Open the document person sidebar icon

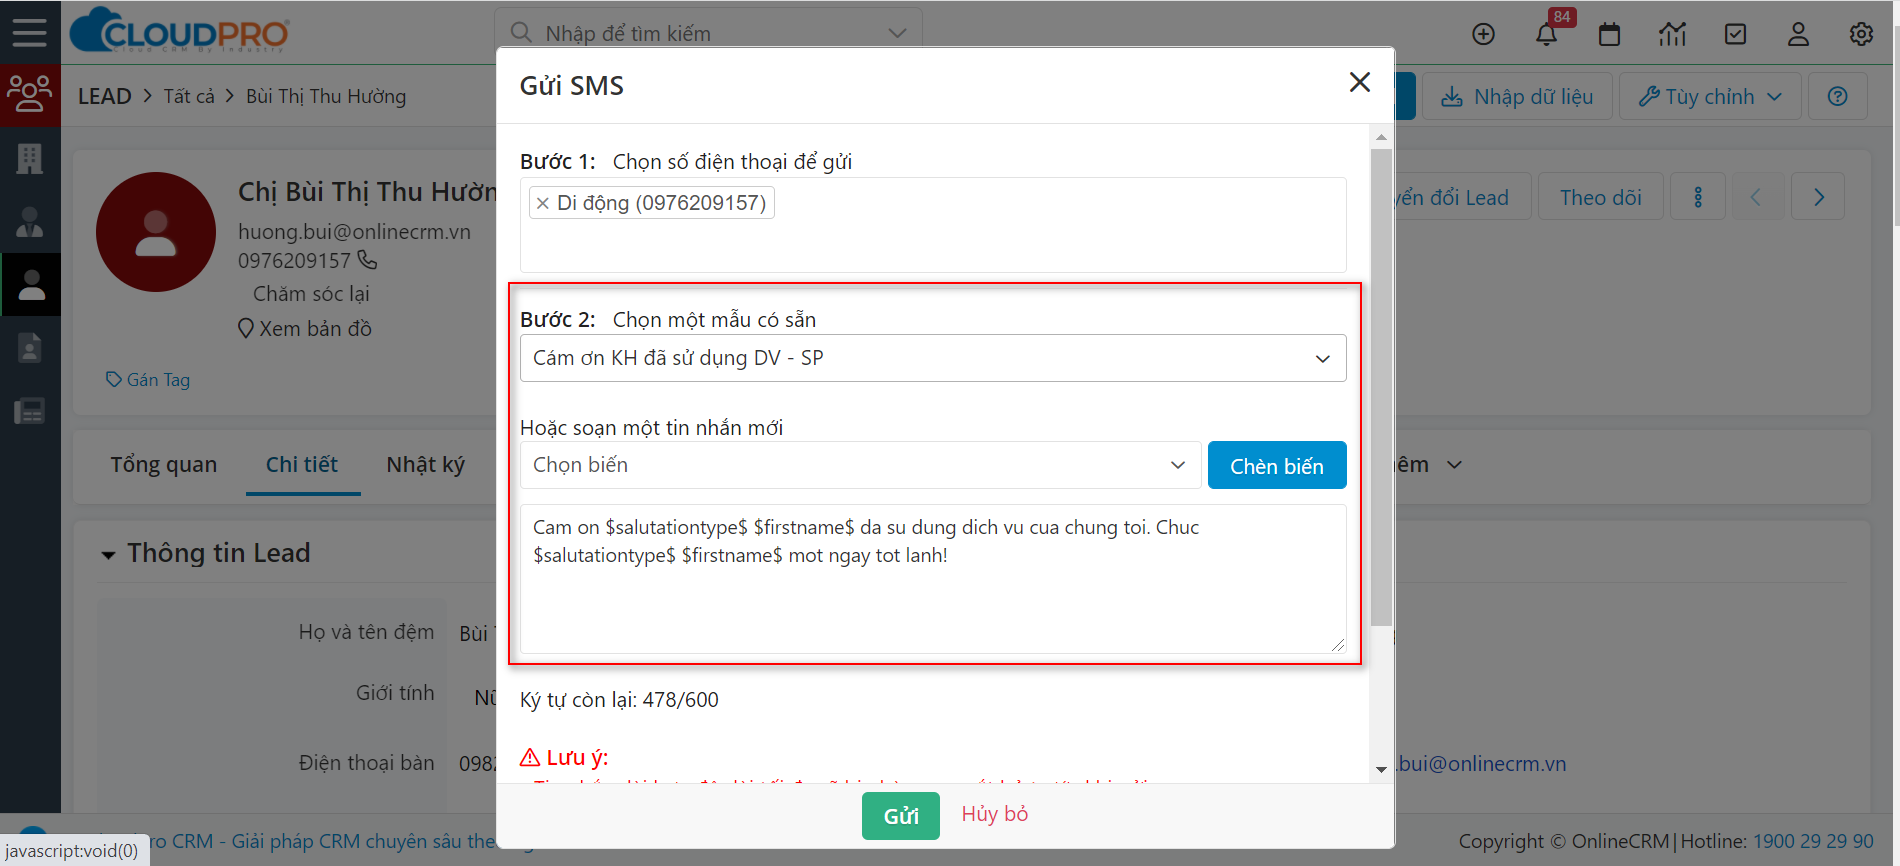pyautogui.click(x=30, y=348)
